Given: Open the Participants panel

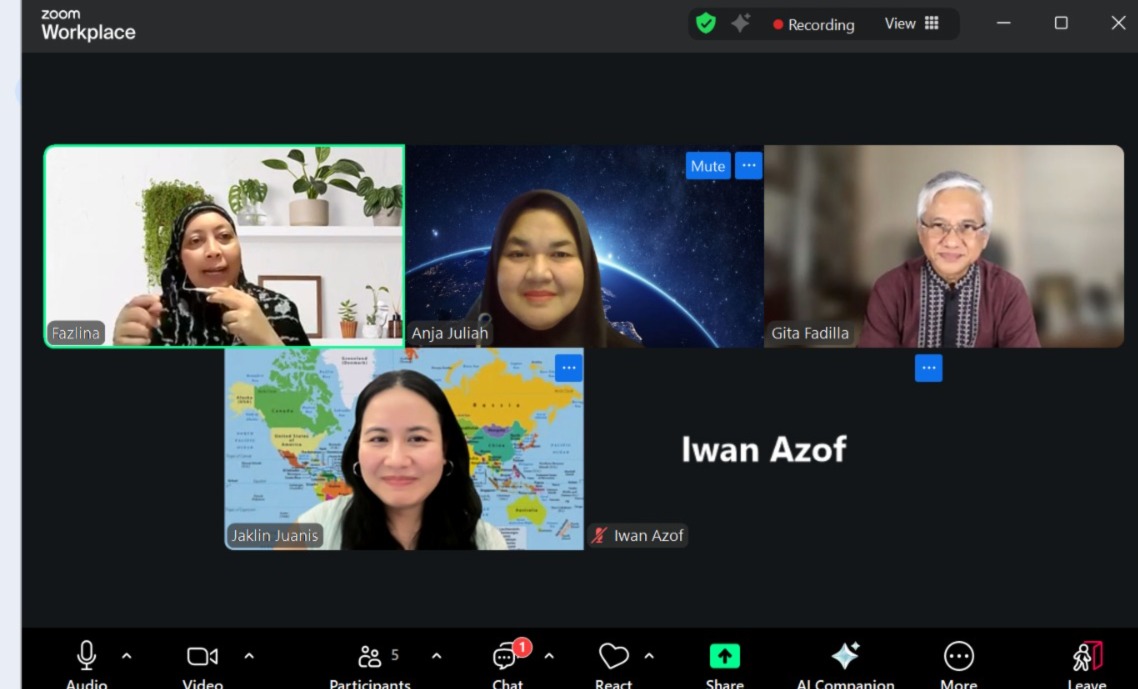Looking at the screenshot, I should tap(371, 656).
